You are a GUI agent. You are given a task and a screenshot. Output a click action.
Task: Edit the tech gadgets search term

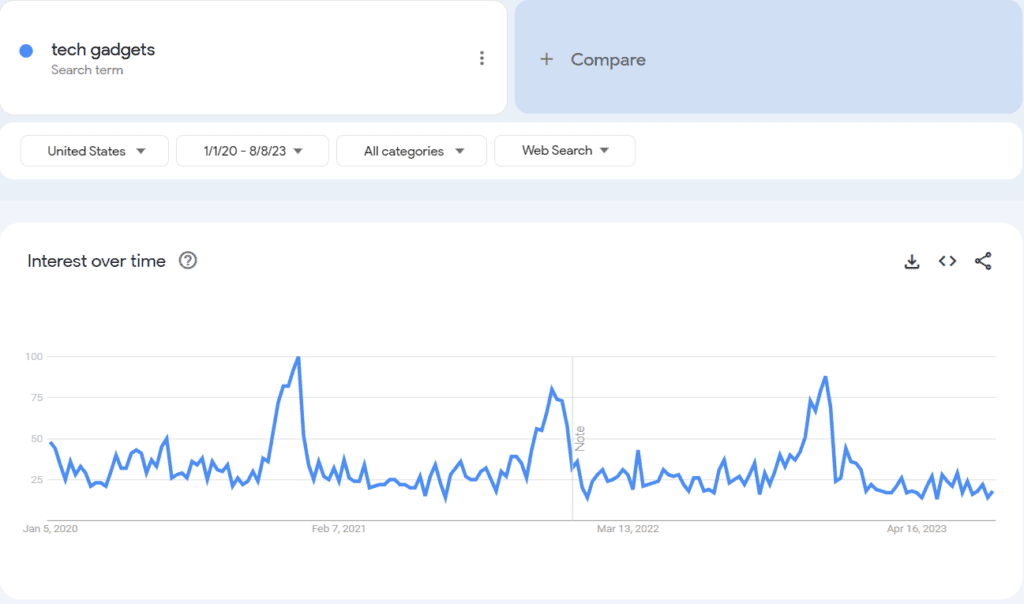click(103, 50)
